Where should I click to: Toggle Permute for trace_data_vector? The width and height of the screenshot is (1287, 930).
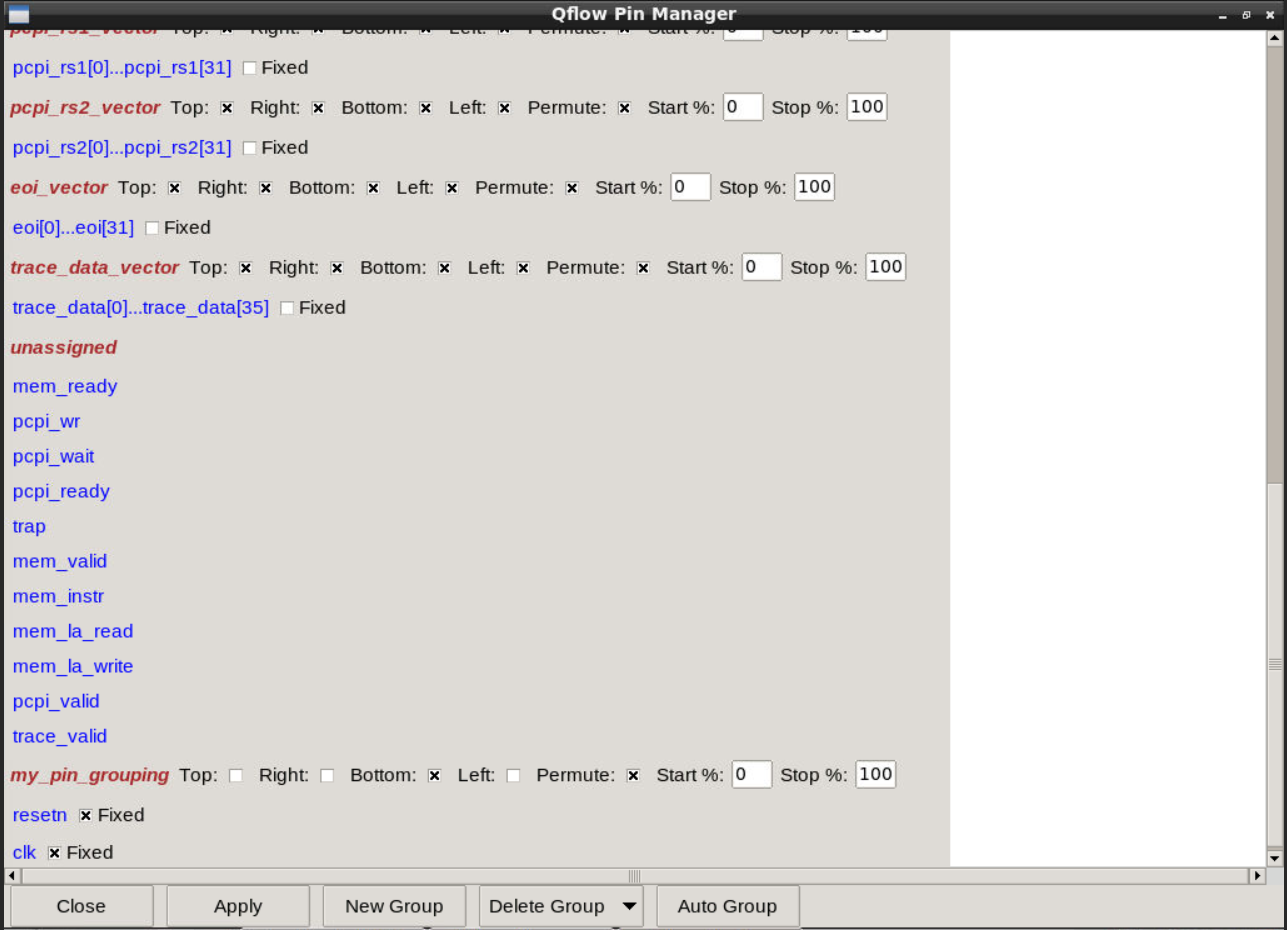[x=642, y=267]
